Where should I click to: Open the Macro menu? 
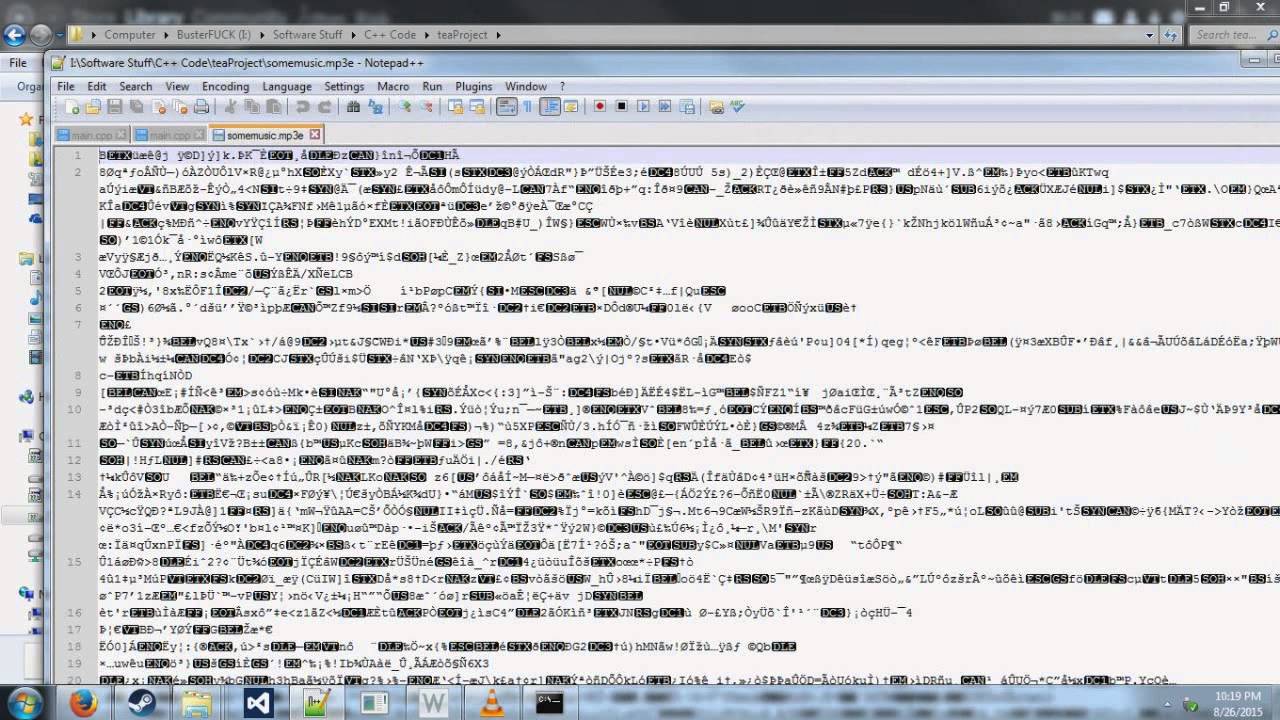click(x=393, y=87)
